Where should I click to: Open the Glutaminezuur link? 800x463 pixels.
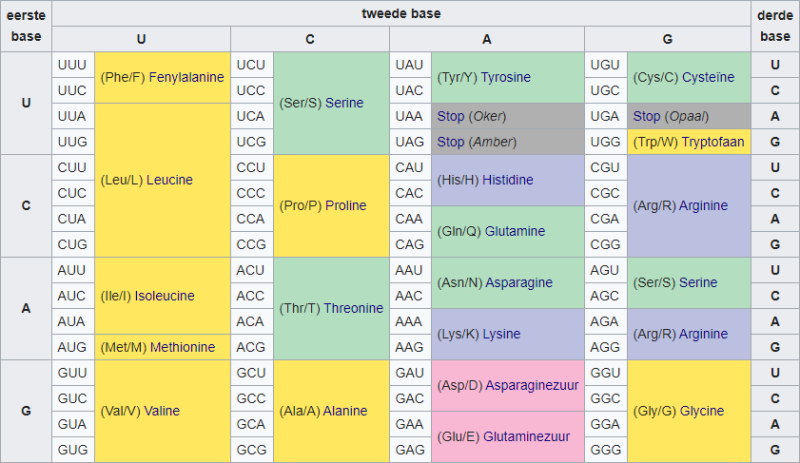(x=533, y=437)
